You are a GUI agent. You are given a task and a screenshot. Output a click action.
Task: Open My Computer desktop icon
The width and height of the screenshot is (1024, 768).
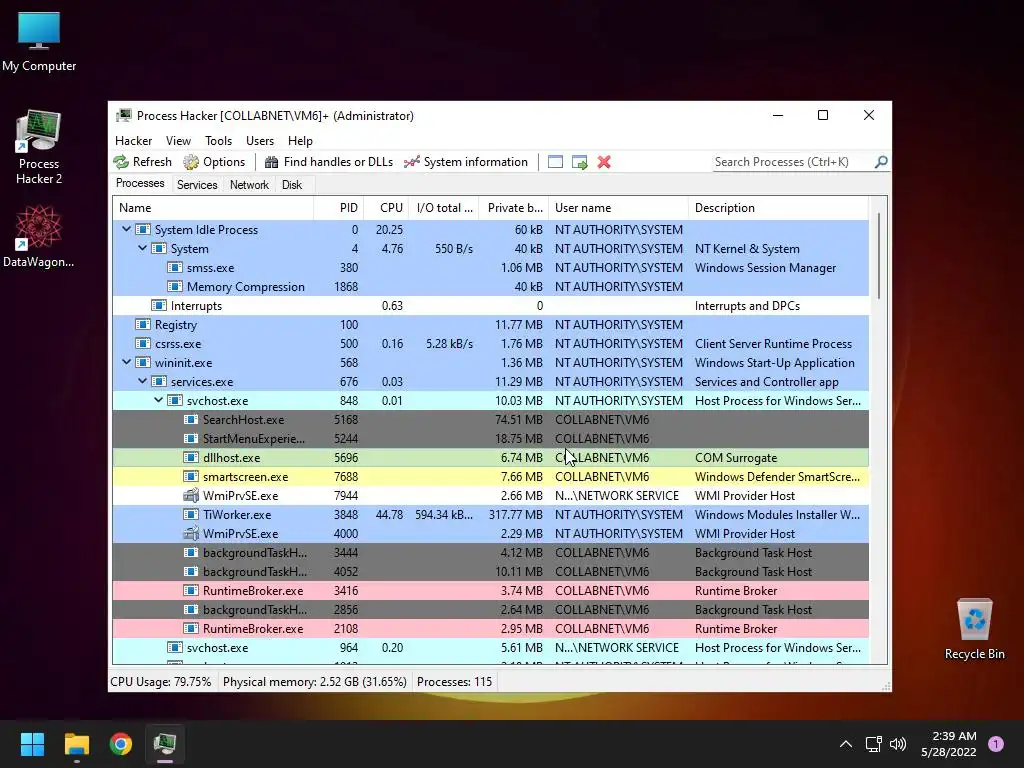[39, 42]
